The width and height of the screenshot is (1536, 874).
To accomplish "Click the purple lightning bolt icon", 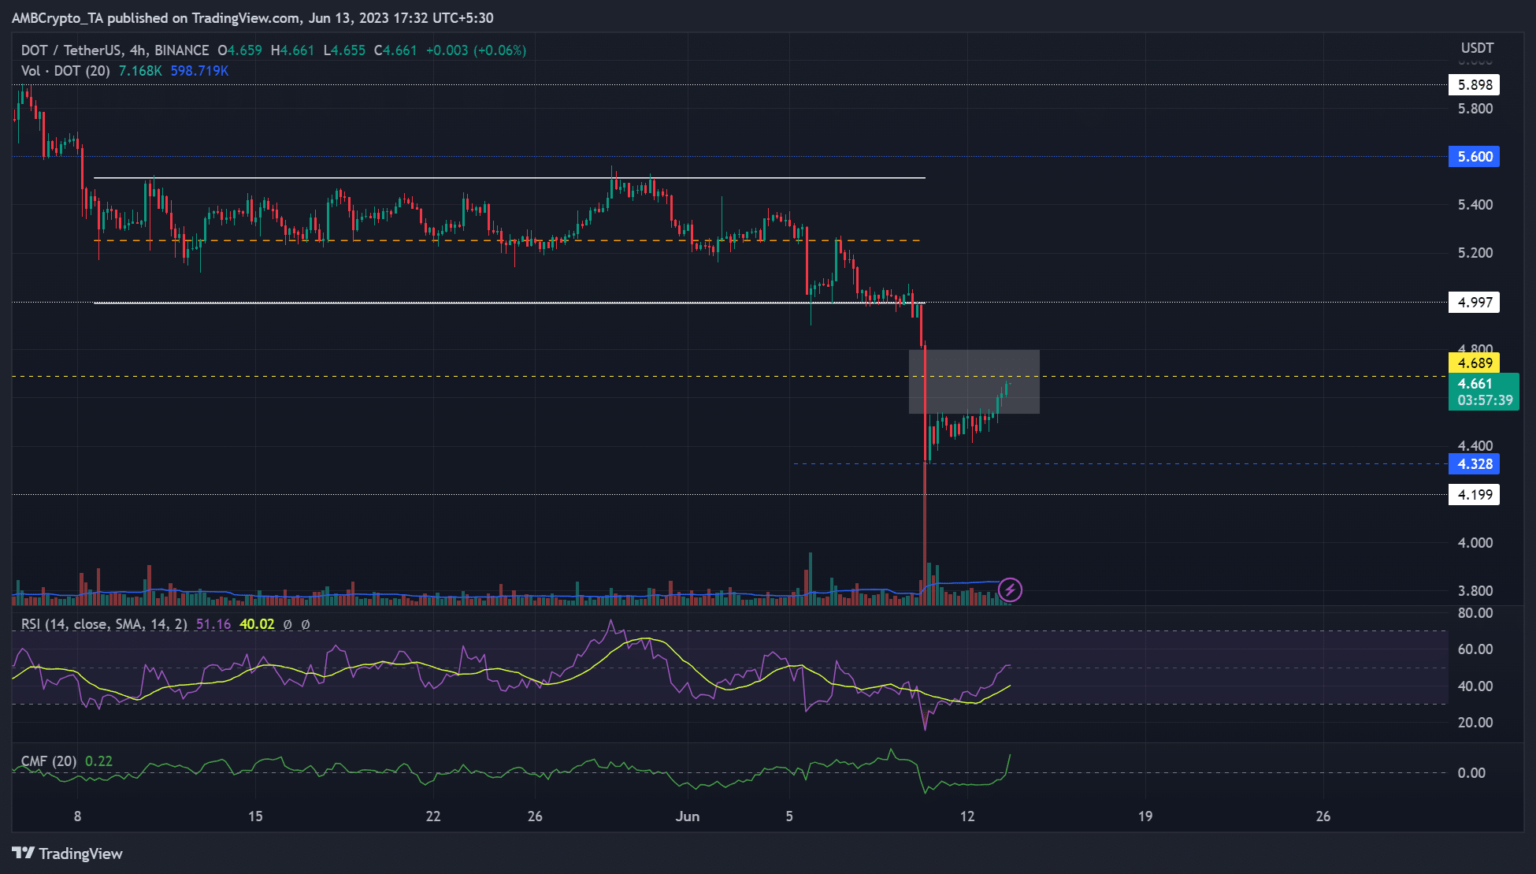I will point(1010,590).
